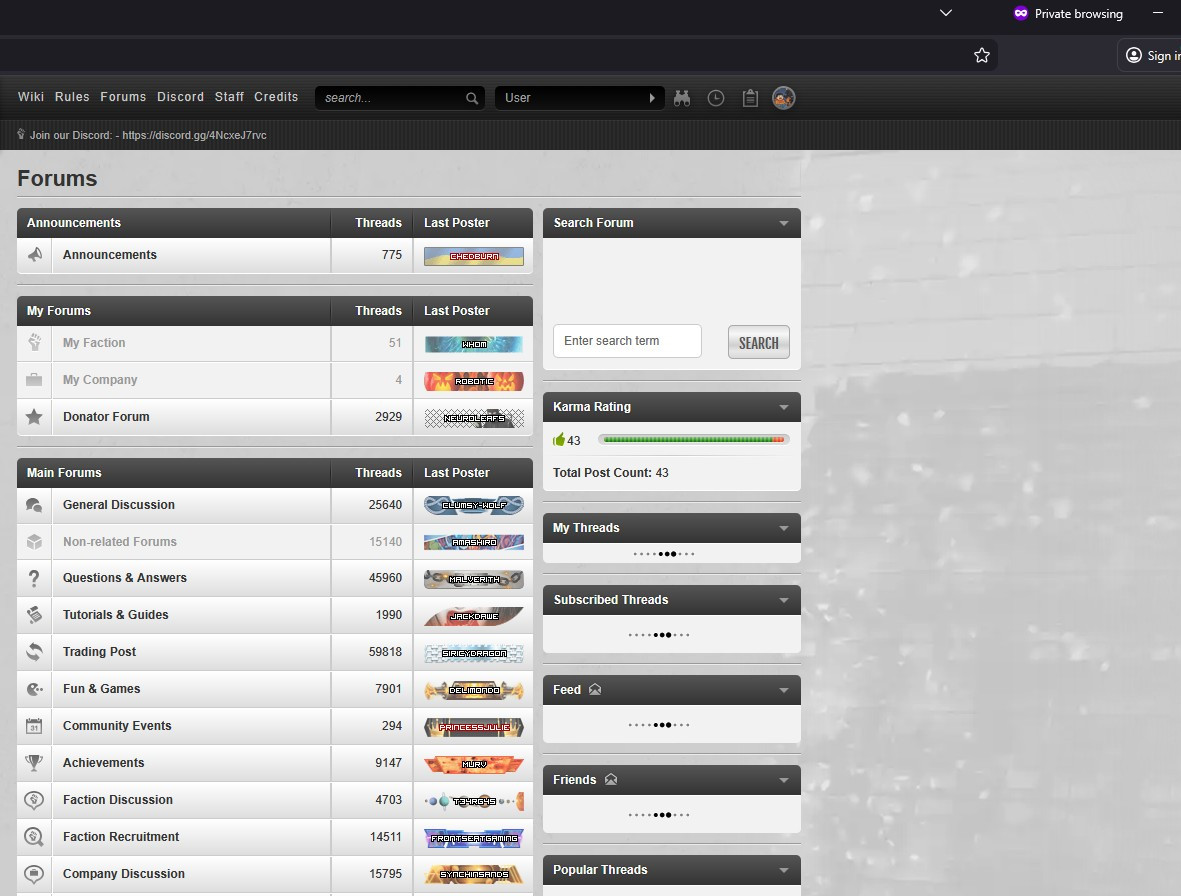Click the SEARCH button

tap(758, 343)
